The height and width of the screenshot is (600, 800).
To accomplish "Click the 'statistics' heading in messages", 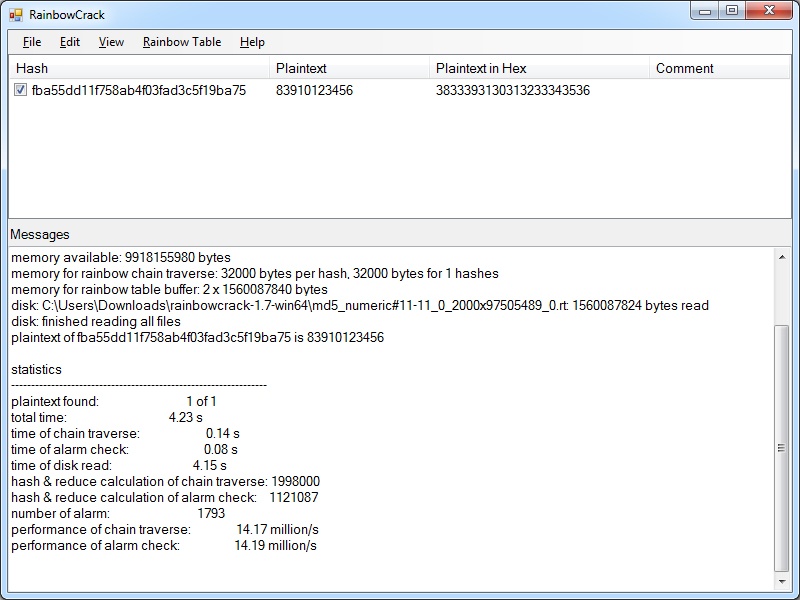I will tap(36, 369).
